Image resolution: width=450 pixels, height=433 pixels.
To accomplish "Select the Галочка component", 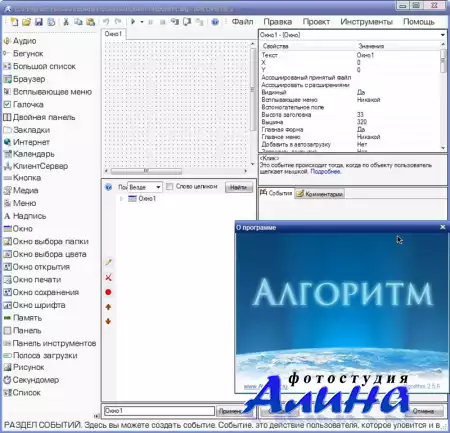I will (23, 105).
